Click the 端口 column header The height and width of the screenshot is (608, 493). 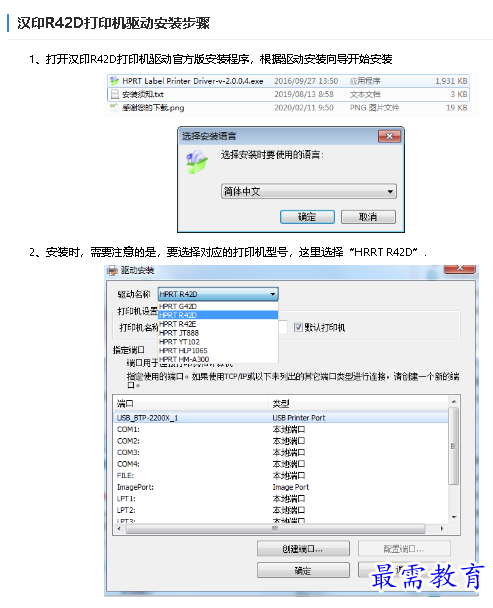click(x=191, y=404)
